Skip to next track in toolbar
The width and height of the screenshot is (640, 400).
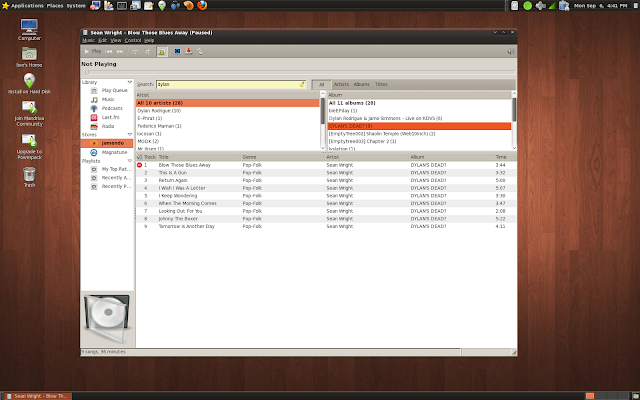120,51
